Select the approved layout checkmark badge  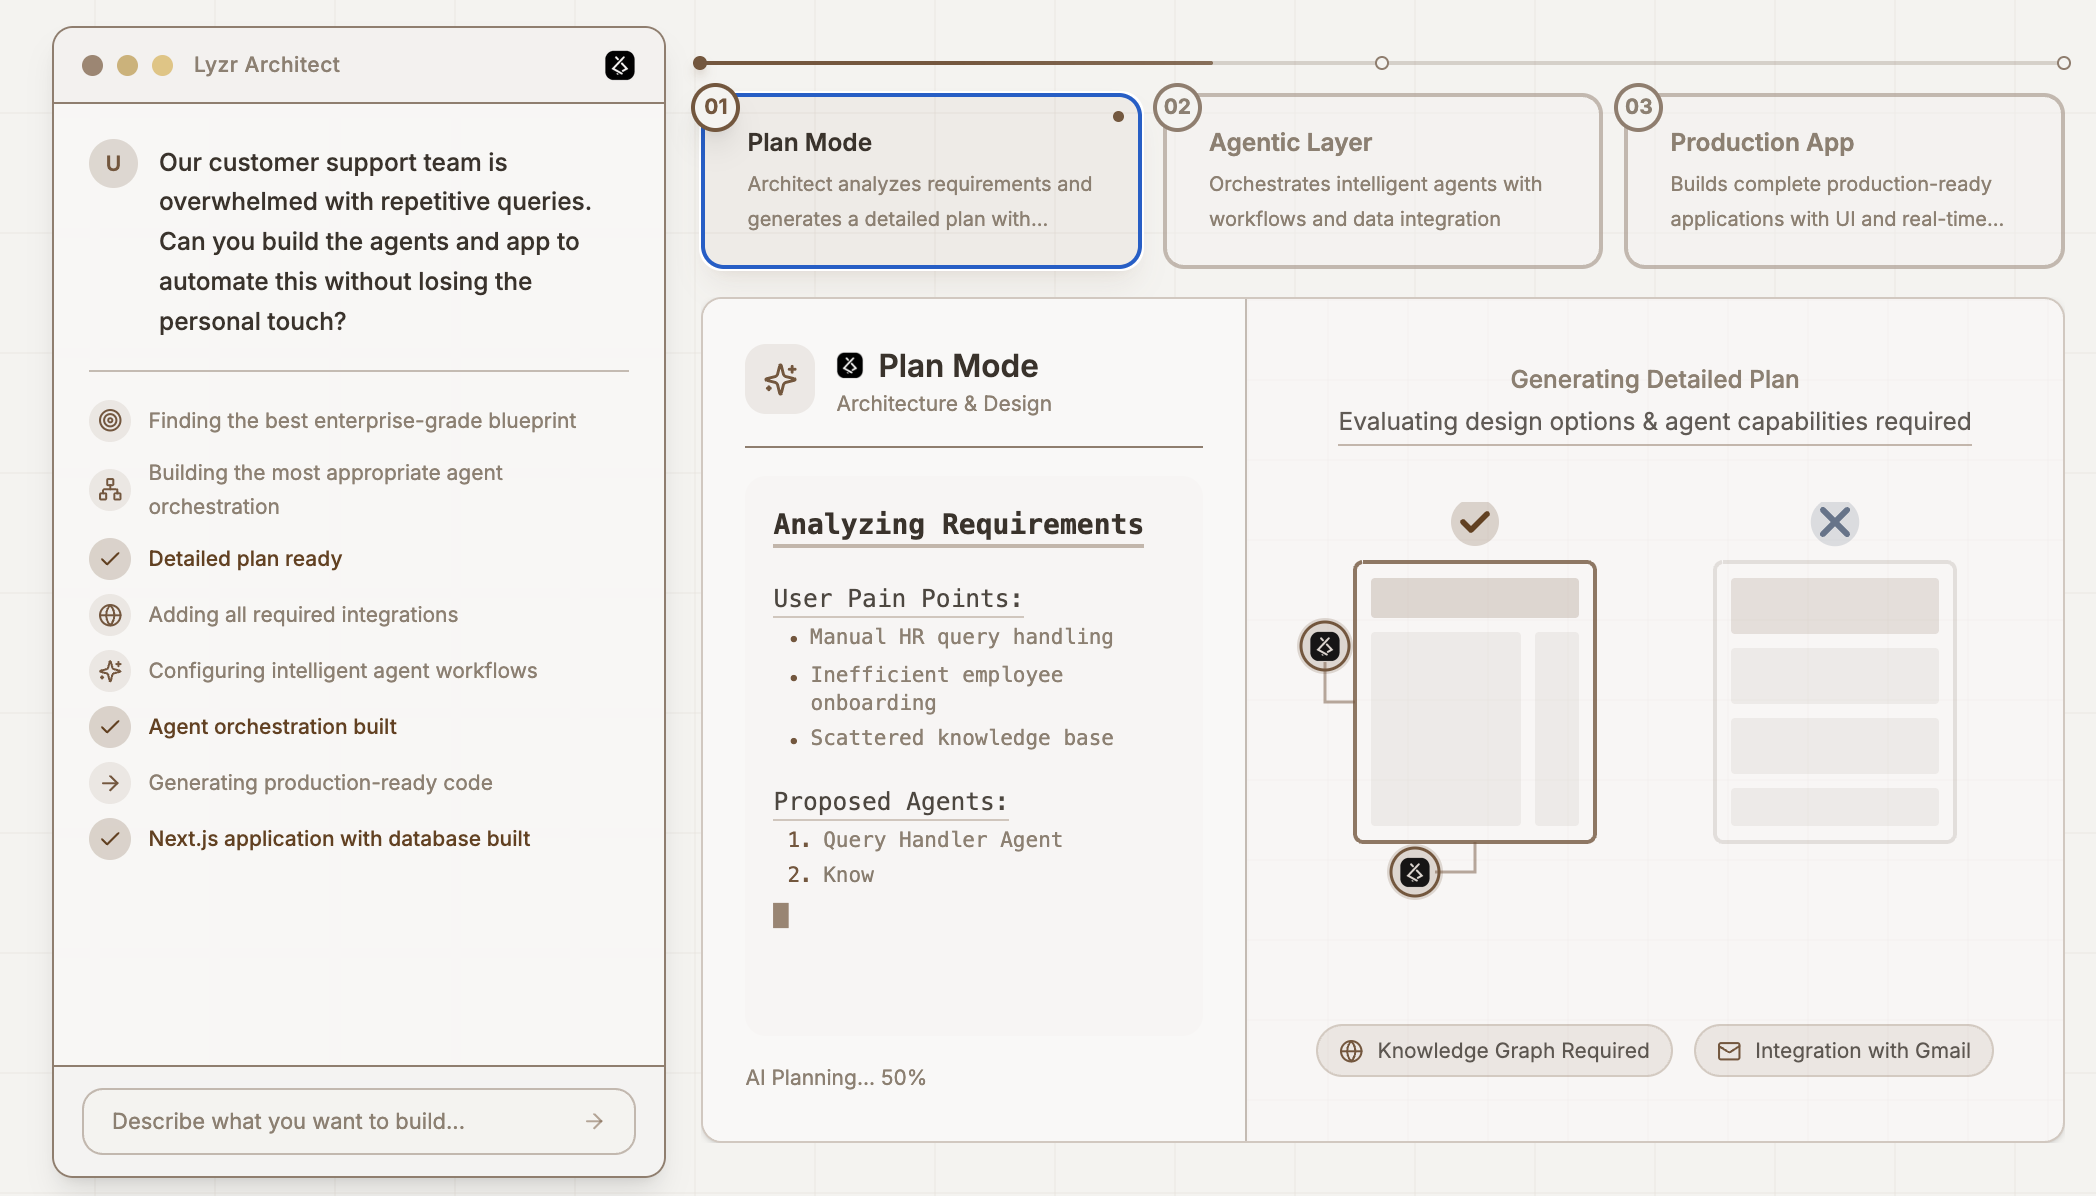1474,521
